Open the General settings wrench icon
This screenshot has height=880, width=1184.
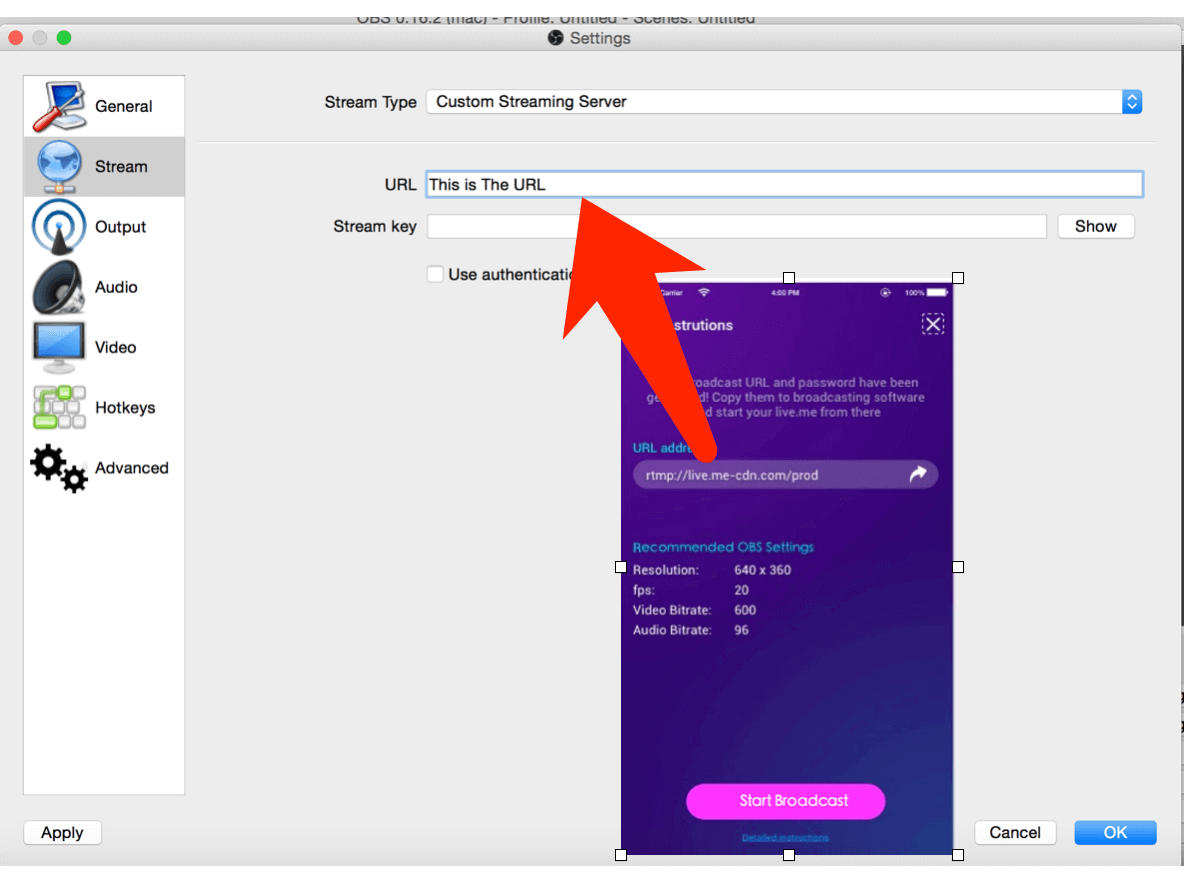pyautogui.click(x=59, y=106)
